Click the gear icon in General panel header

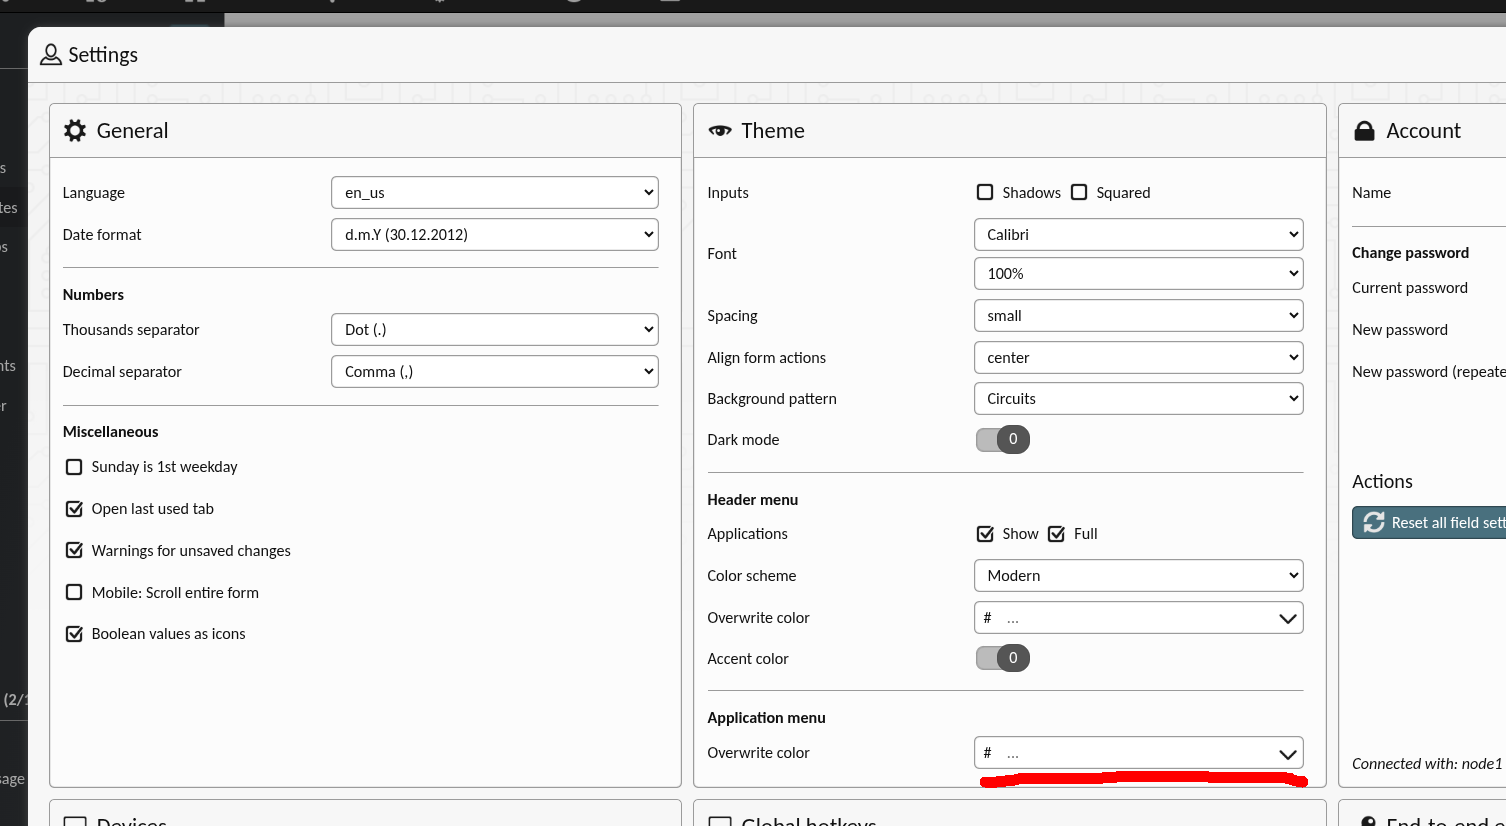pyautogui.click(x=75, y=131)
